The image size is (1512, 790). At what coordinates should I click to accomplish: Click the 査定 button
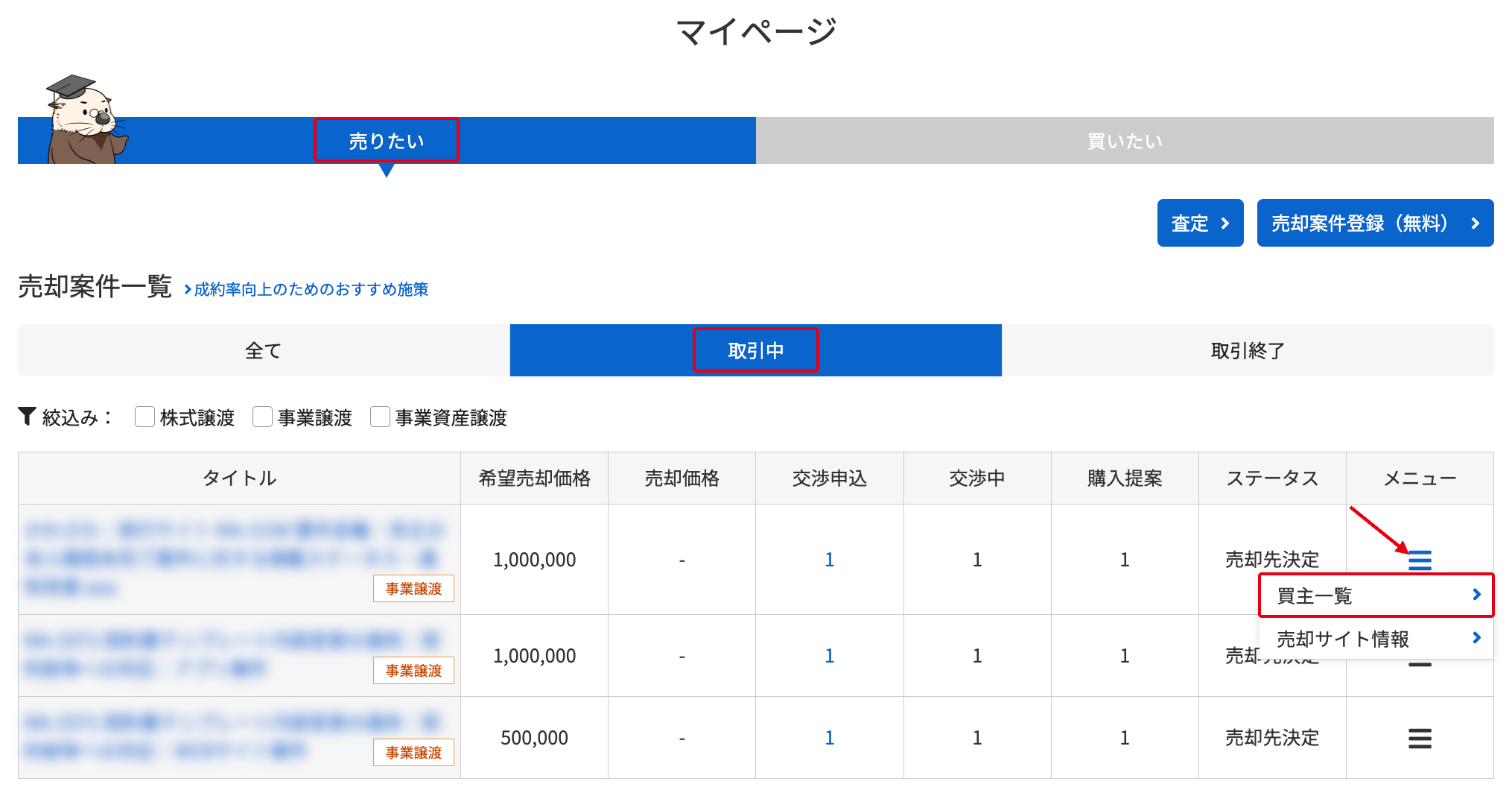pyautogui.click(x=1200, y=223)
